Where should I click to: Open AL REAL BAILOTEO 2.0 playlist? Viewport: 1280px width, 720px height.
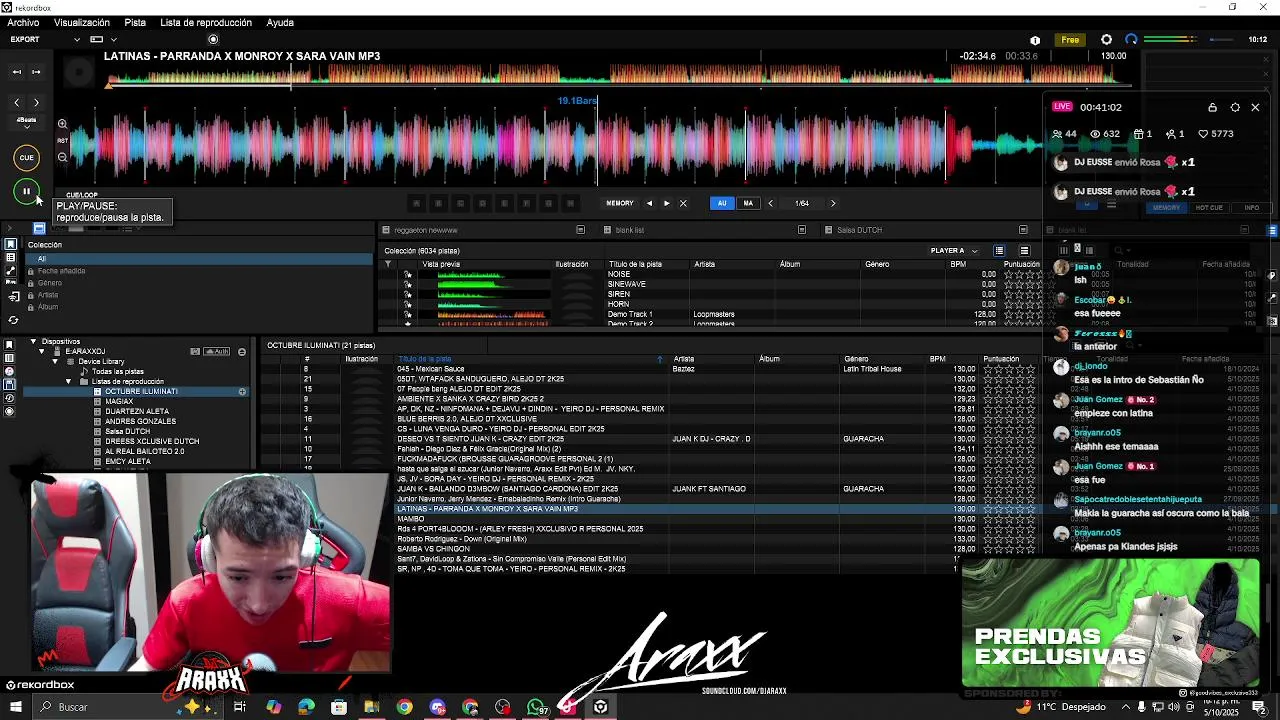point(144,451)
